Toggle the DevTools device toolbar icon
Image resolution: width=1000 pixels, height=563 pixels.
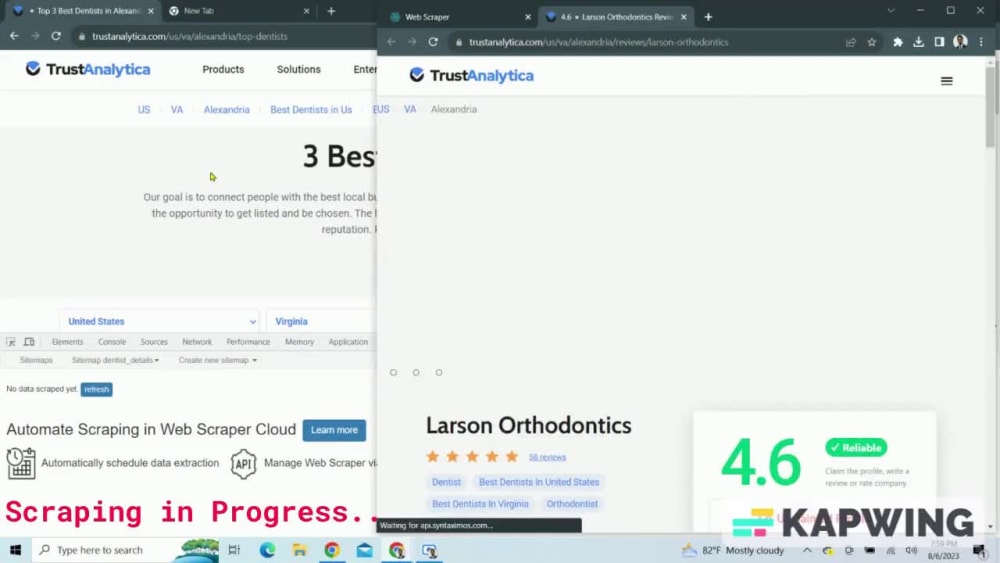pos(29,342)
